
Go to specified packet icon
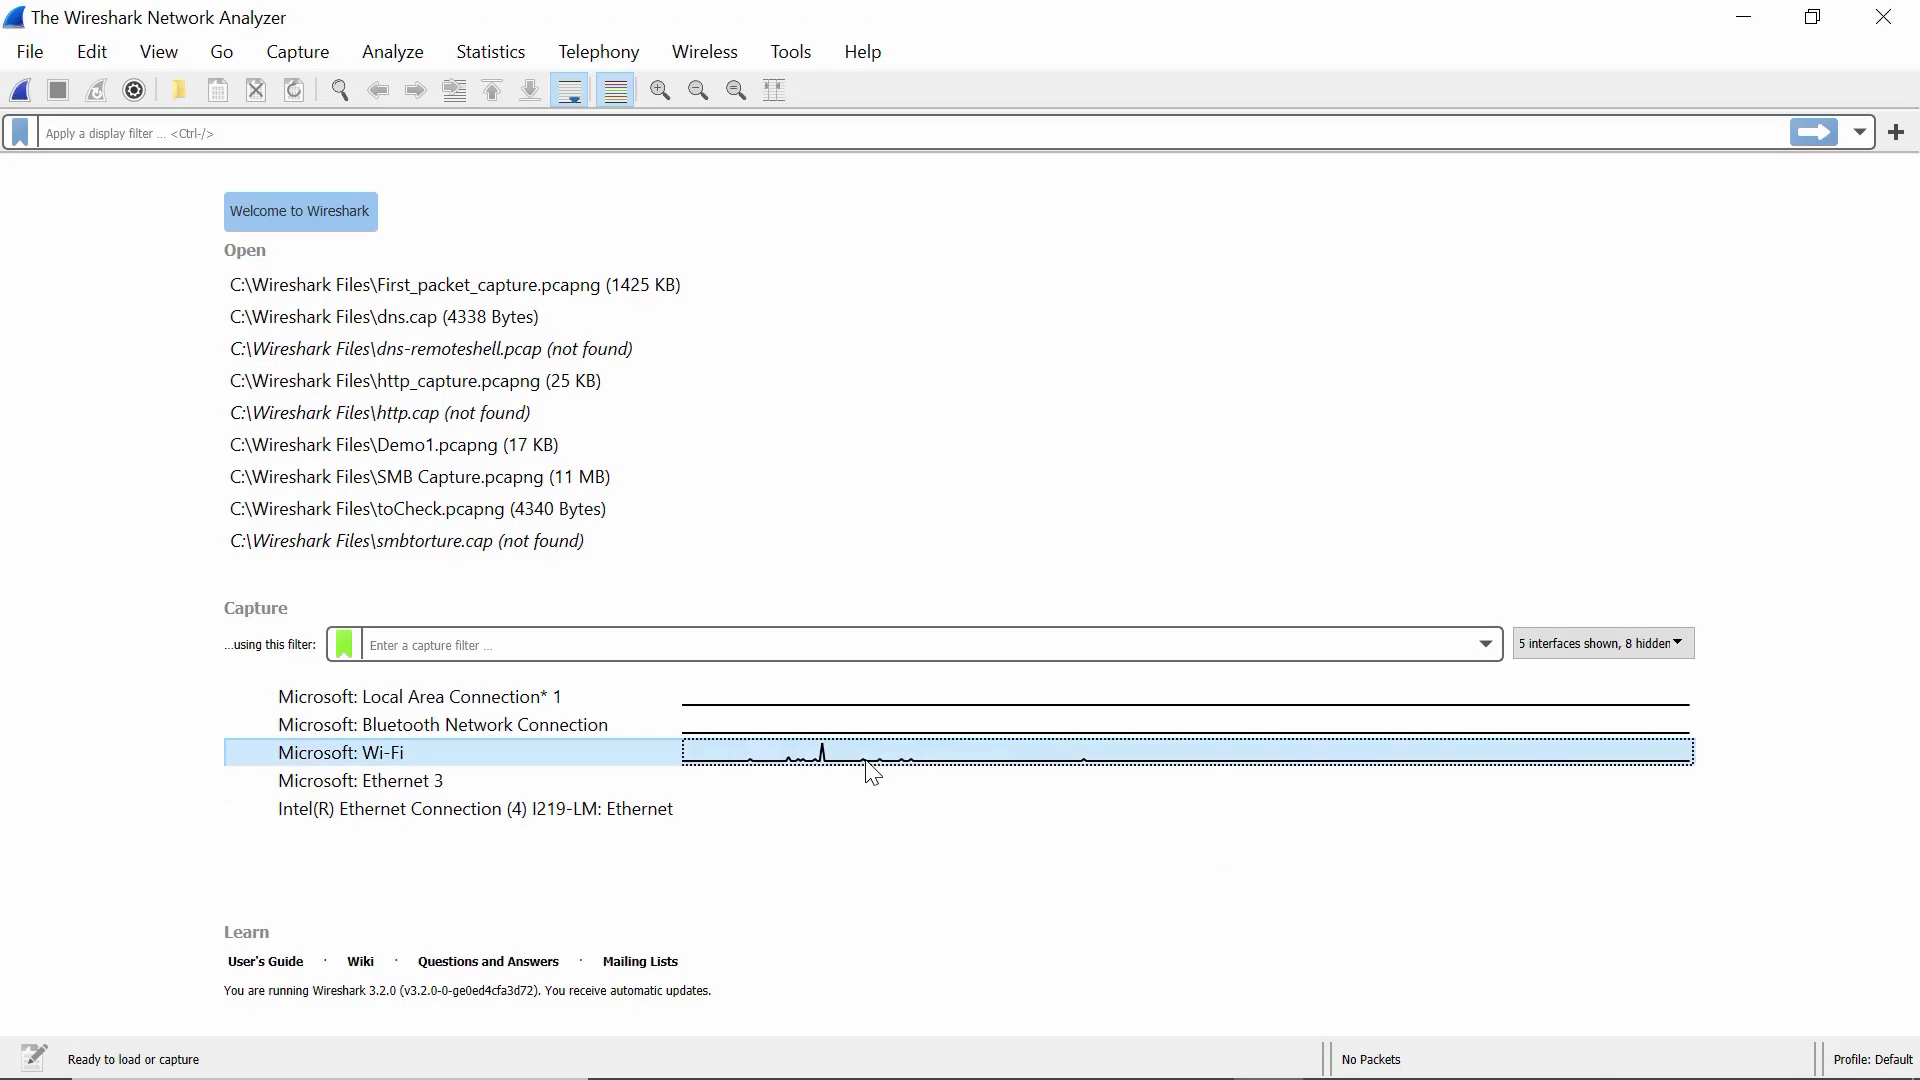454,90
